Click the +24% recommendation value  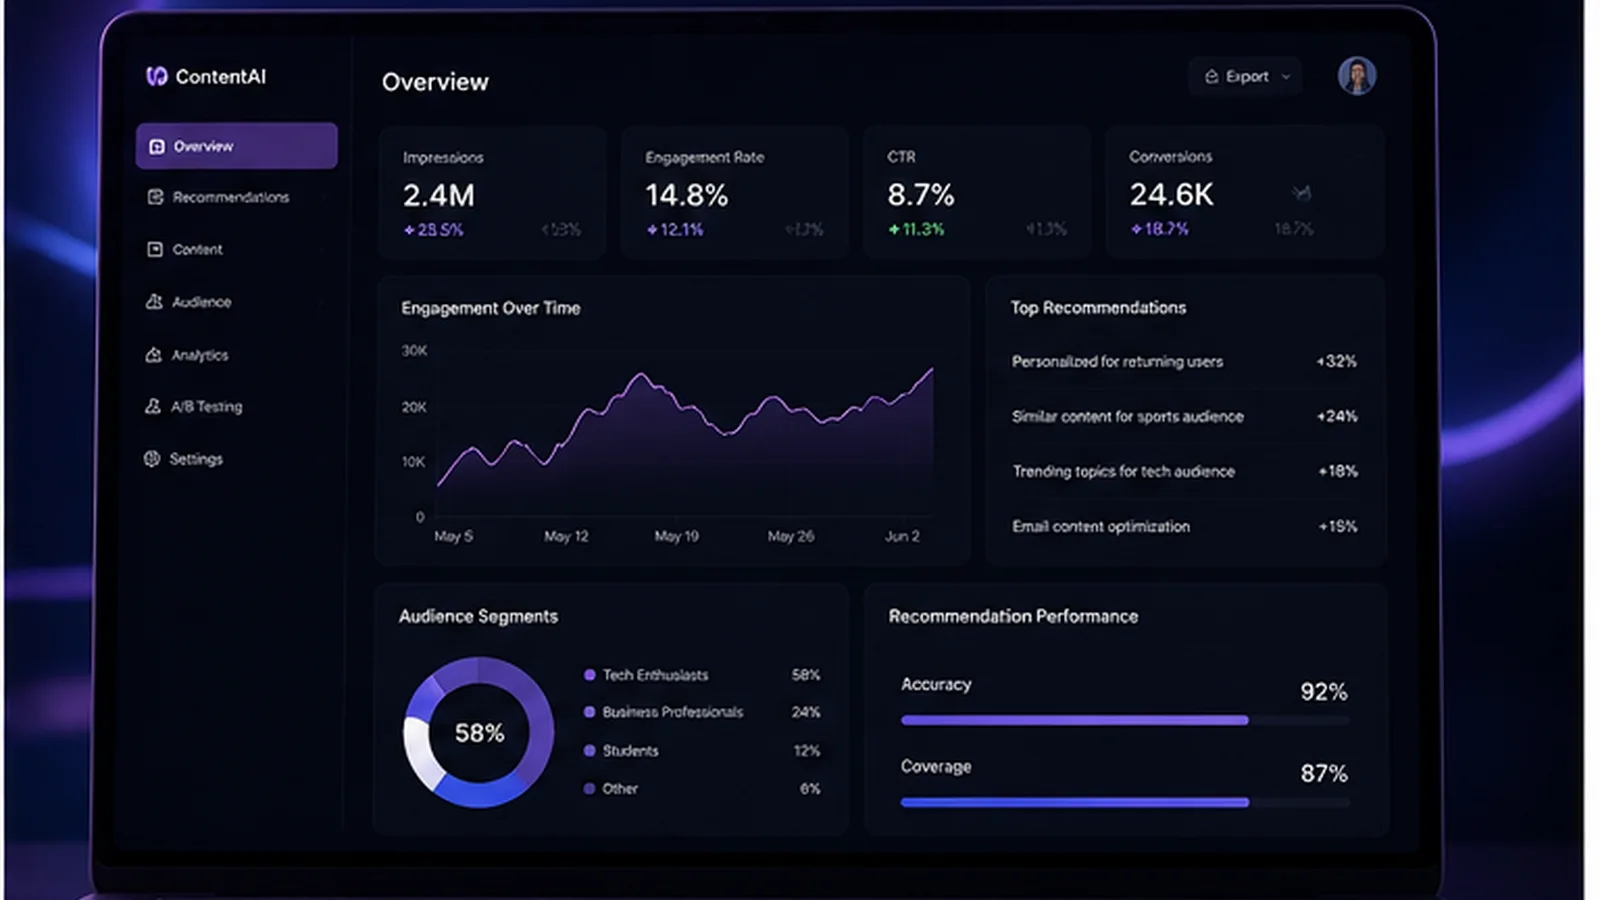click(1337, 416)
